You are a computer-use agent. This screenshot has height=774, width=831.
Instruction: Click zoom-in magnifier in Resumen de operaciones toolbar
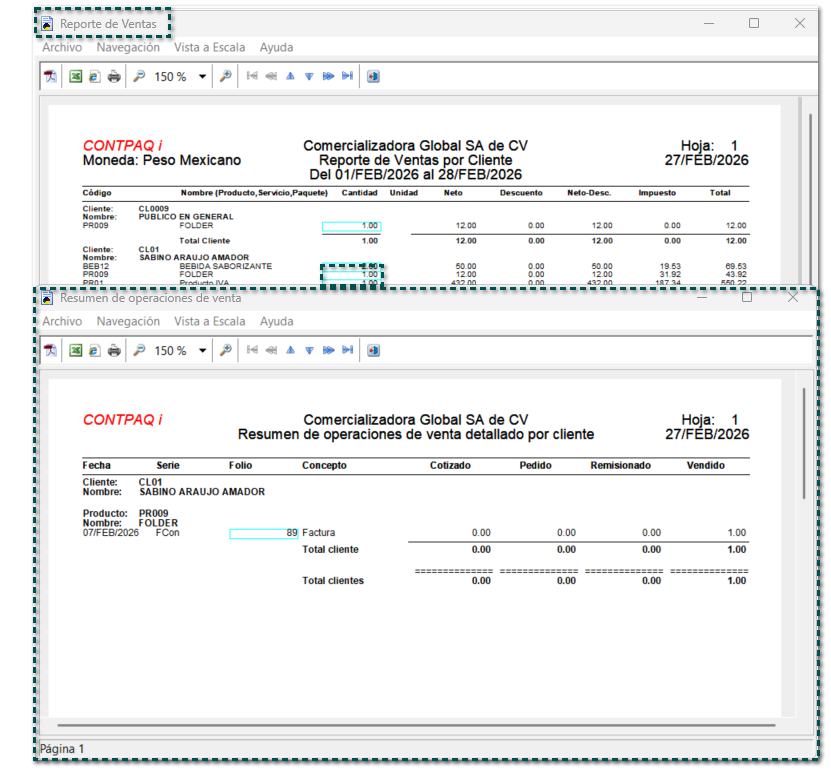pyautogui.click(x=226, y=351)
